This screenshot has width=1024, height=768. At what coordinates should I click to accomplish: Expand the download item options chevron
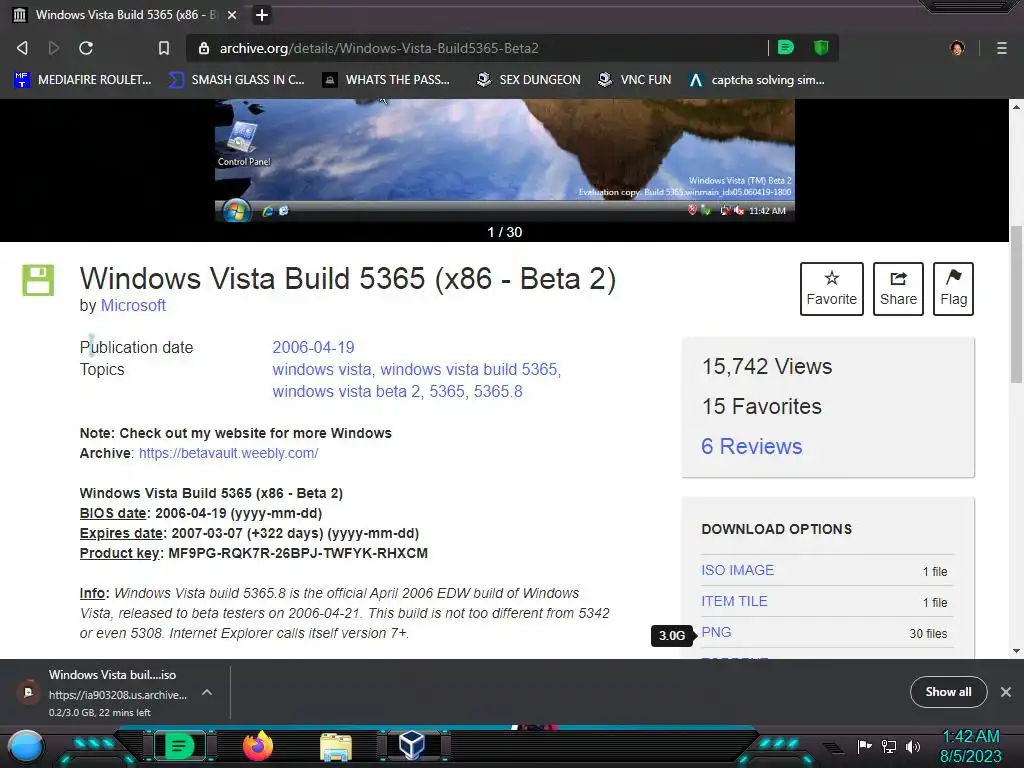(x=207, y=692)
